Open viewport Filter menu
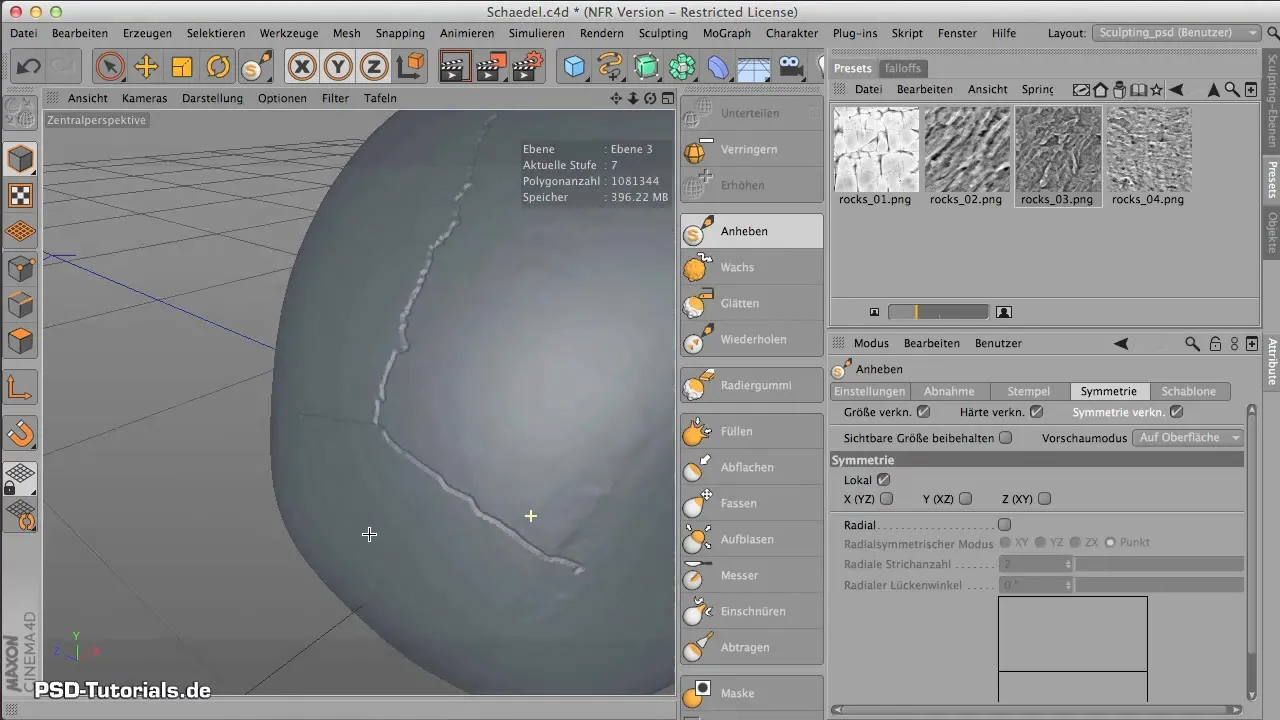1280x720 pixels. [335, 98]
